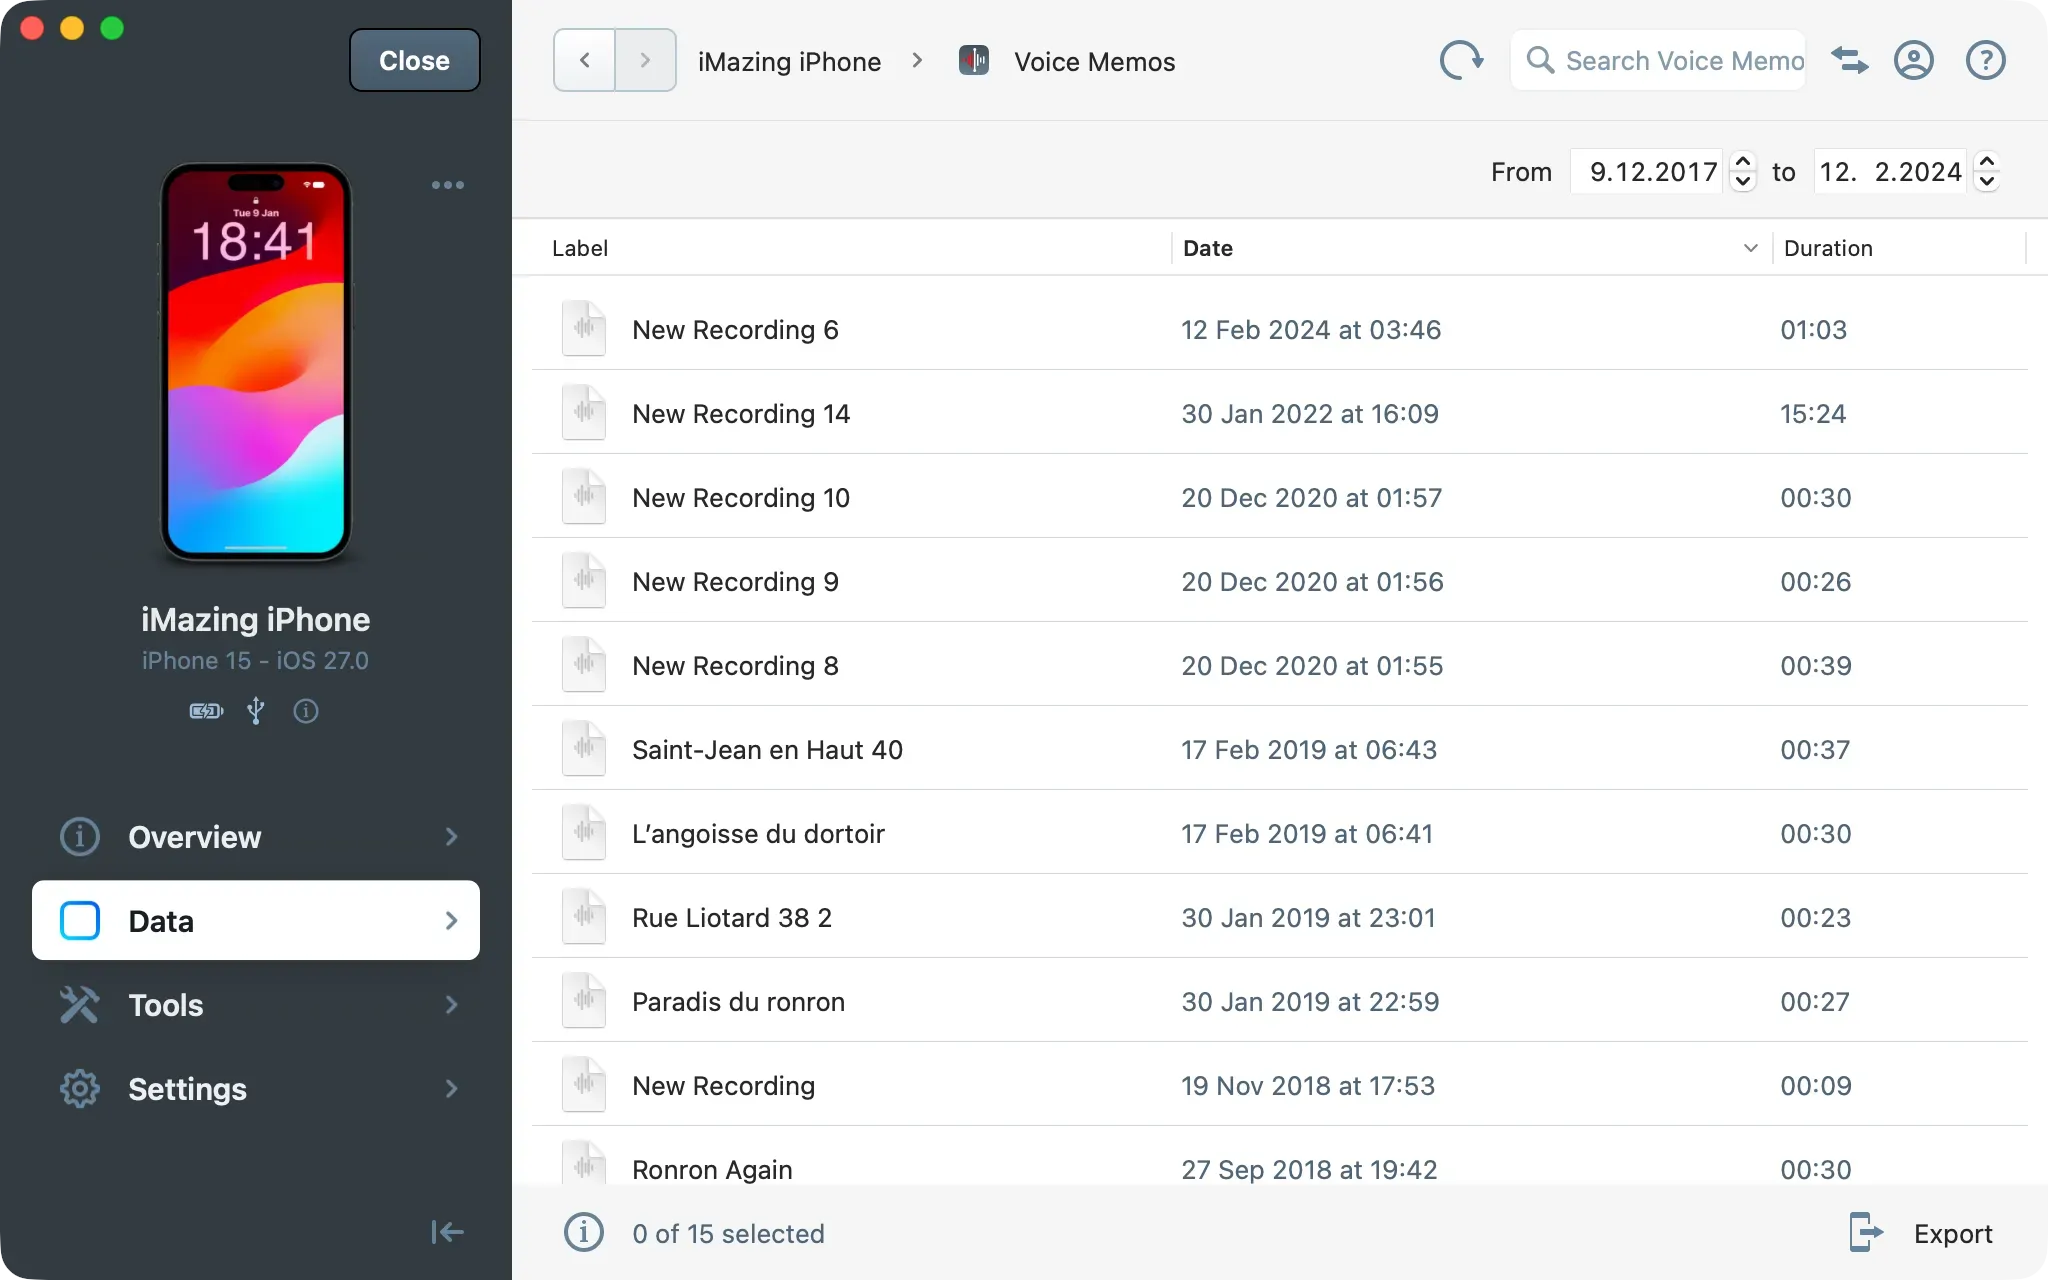
Task: Open the Tools sidebar item
Action: (x=256, y=1004)
